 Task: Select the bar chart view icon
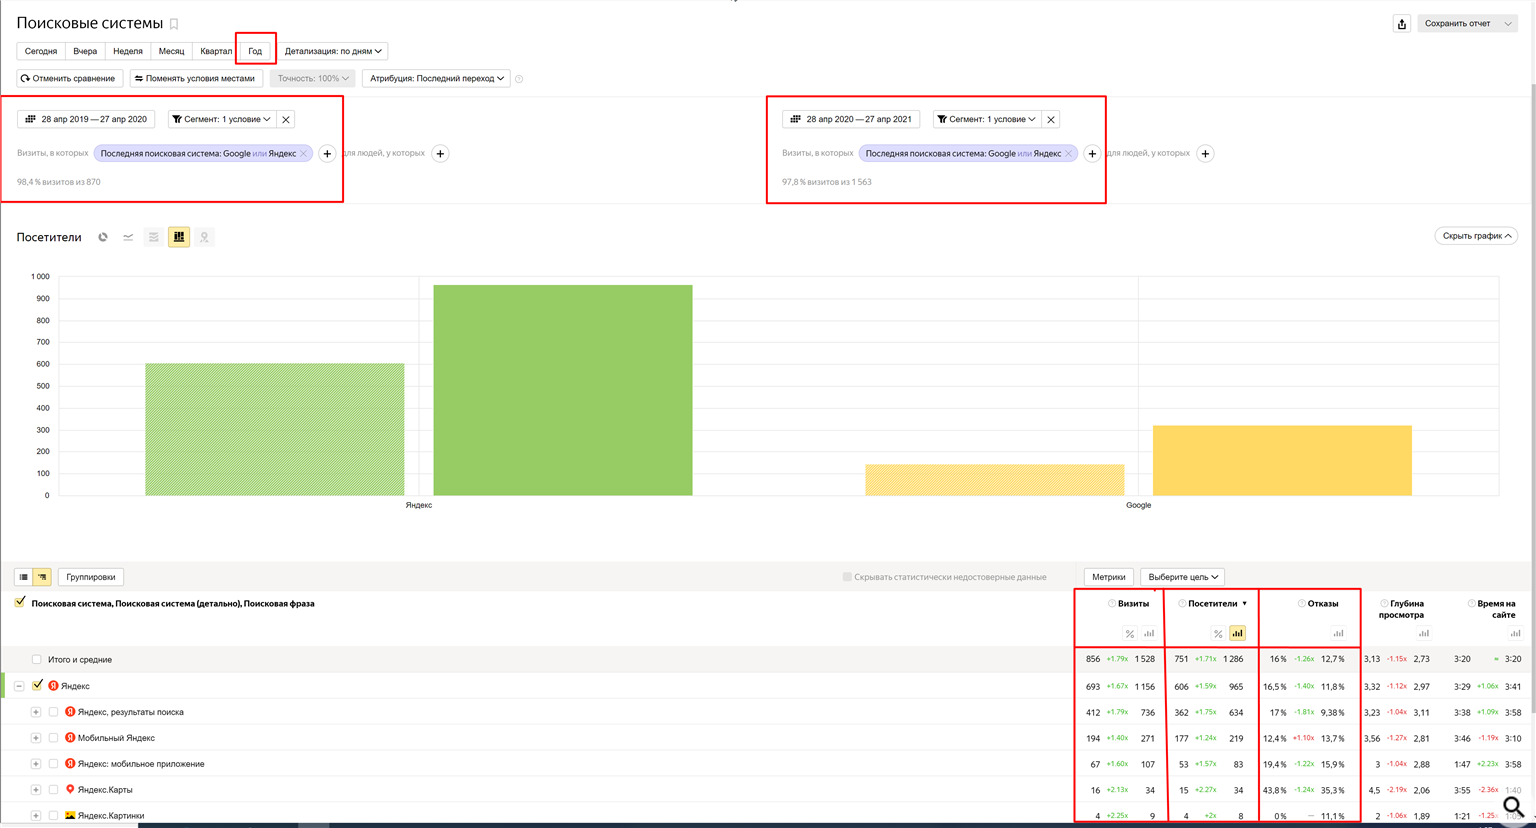179,237
